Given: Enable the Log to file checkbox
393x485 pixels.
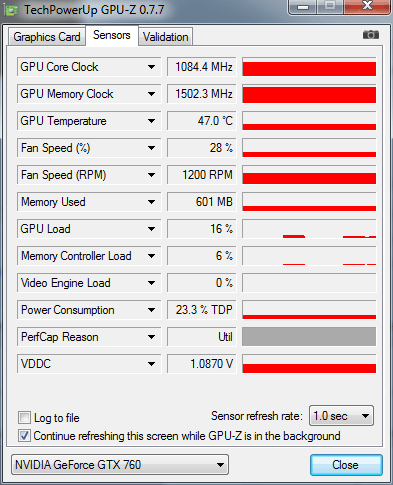Looking at the screenshot, I should (24, 417).
